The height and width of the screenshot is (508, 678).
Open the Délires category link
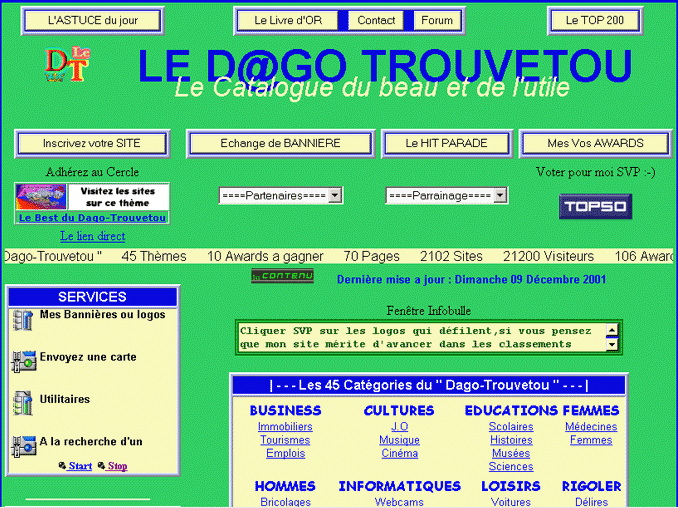click(592, 502)
